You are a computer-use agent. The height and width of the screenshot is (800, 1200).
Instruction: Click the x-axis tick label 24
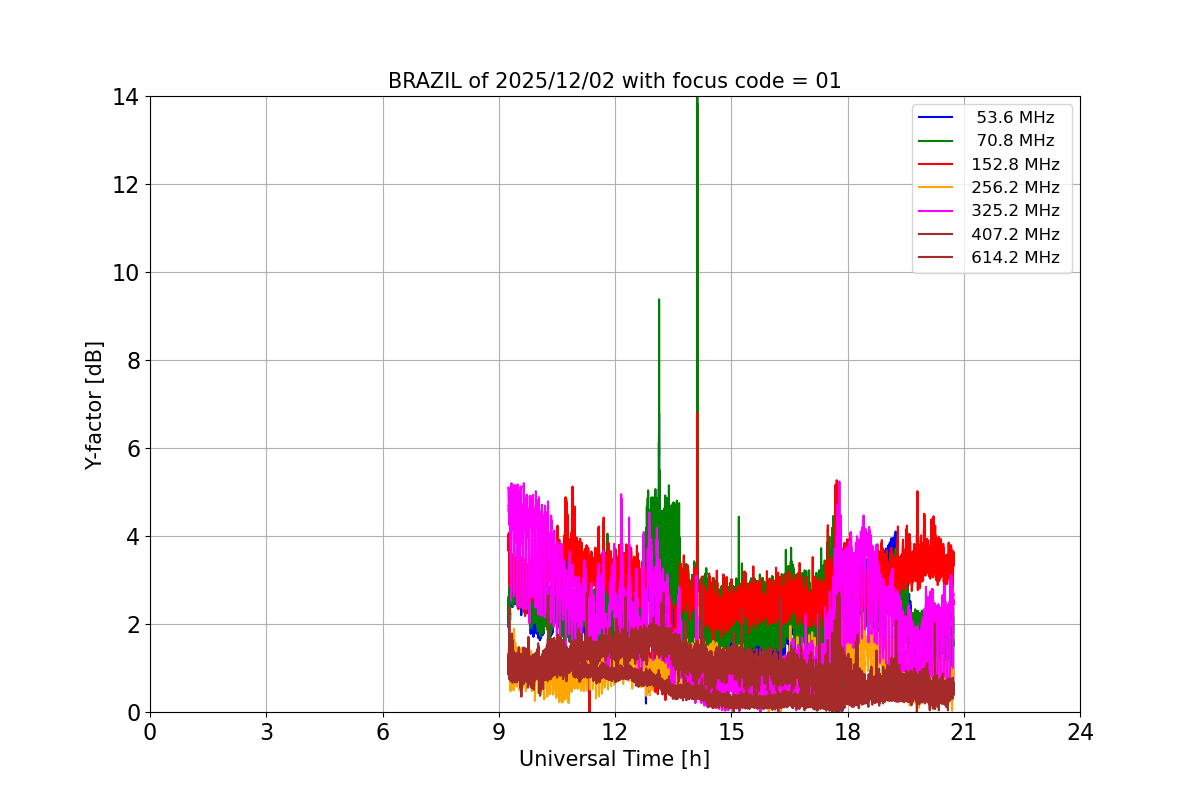pyautogui.click(x=1080, y=732)
